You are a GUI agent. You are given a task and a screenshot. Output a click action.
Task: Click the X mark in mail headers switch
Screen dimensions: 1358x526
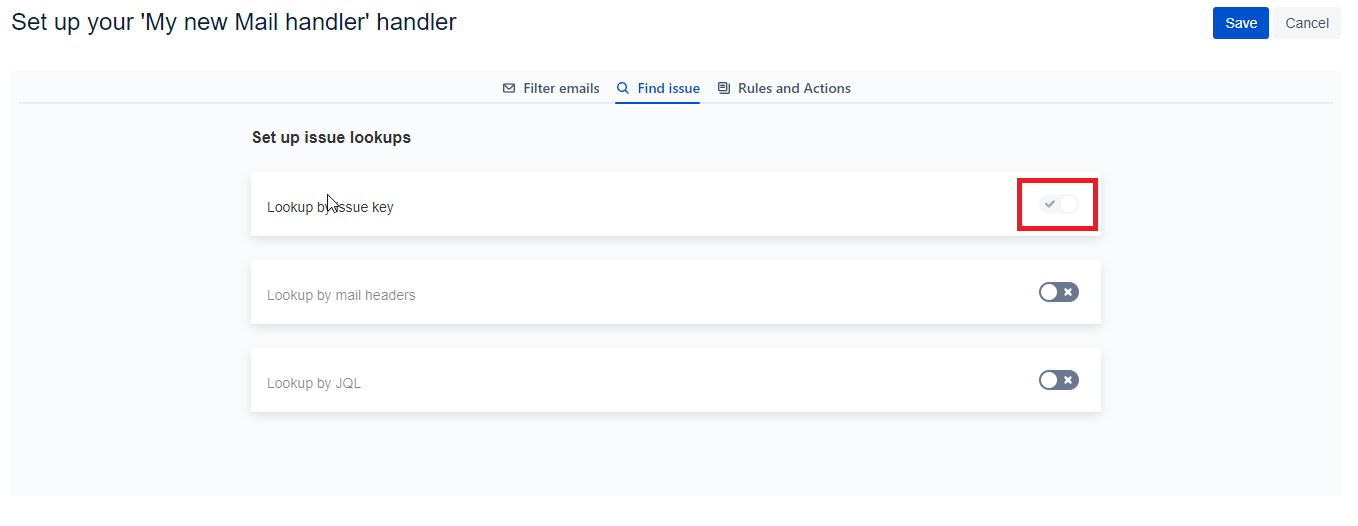tap(1068, 292)
